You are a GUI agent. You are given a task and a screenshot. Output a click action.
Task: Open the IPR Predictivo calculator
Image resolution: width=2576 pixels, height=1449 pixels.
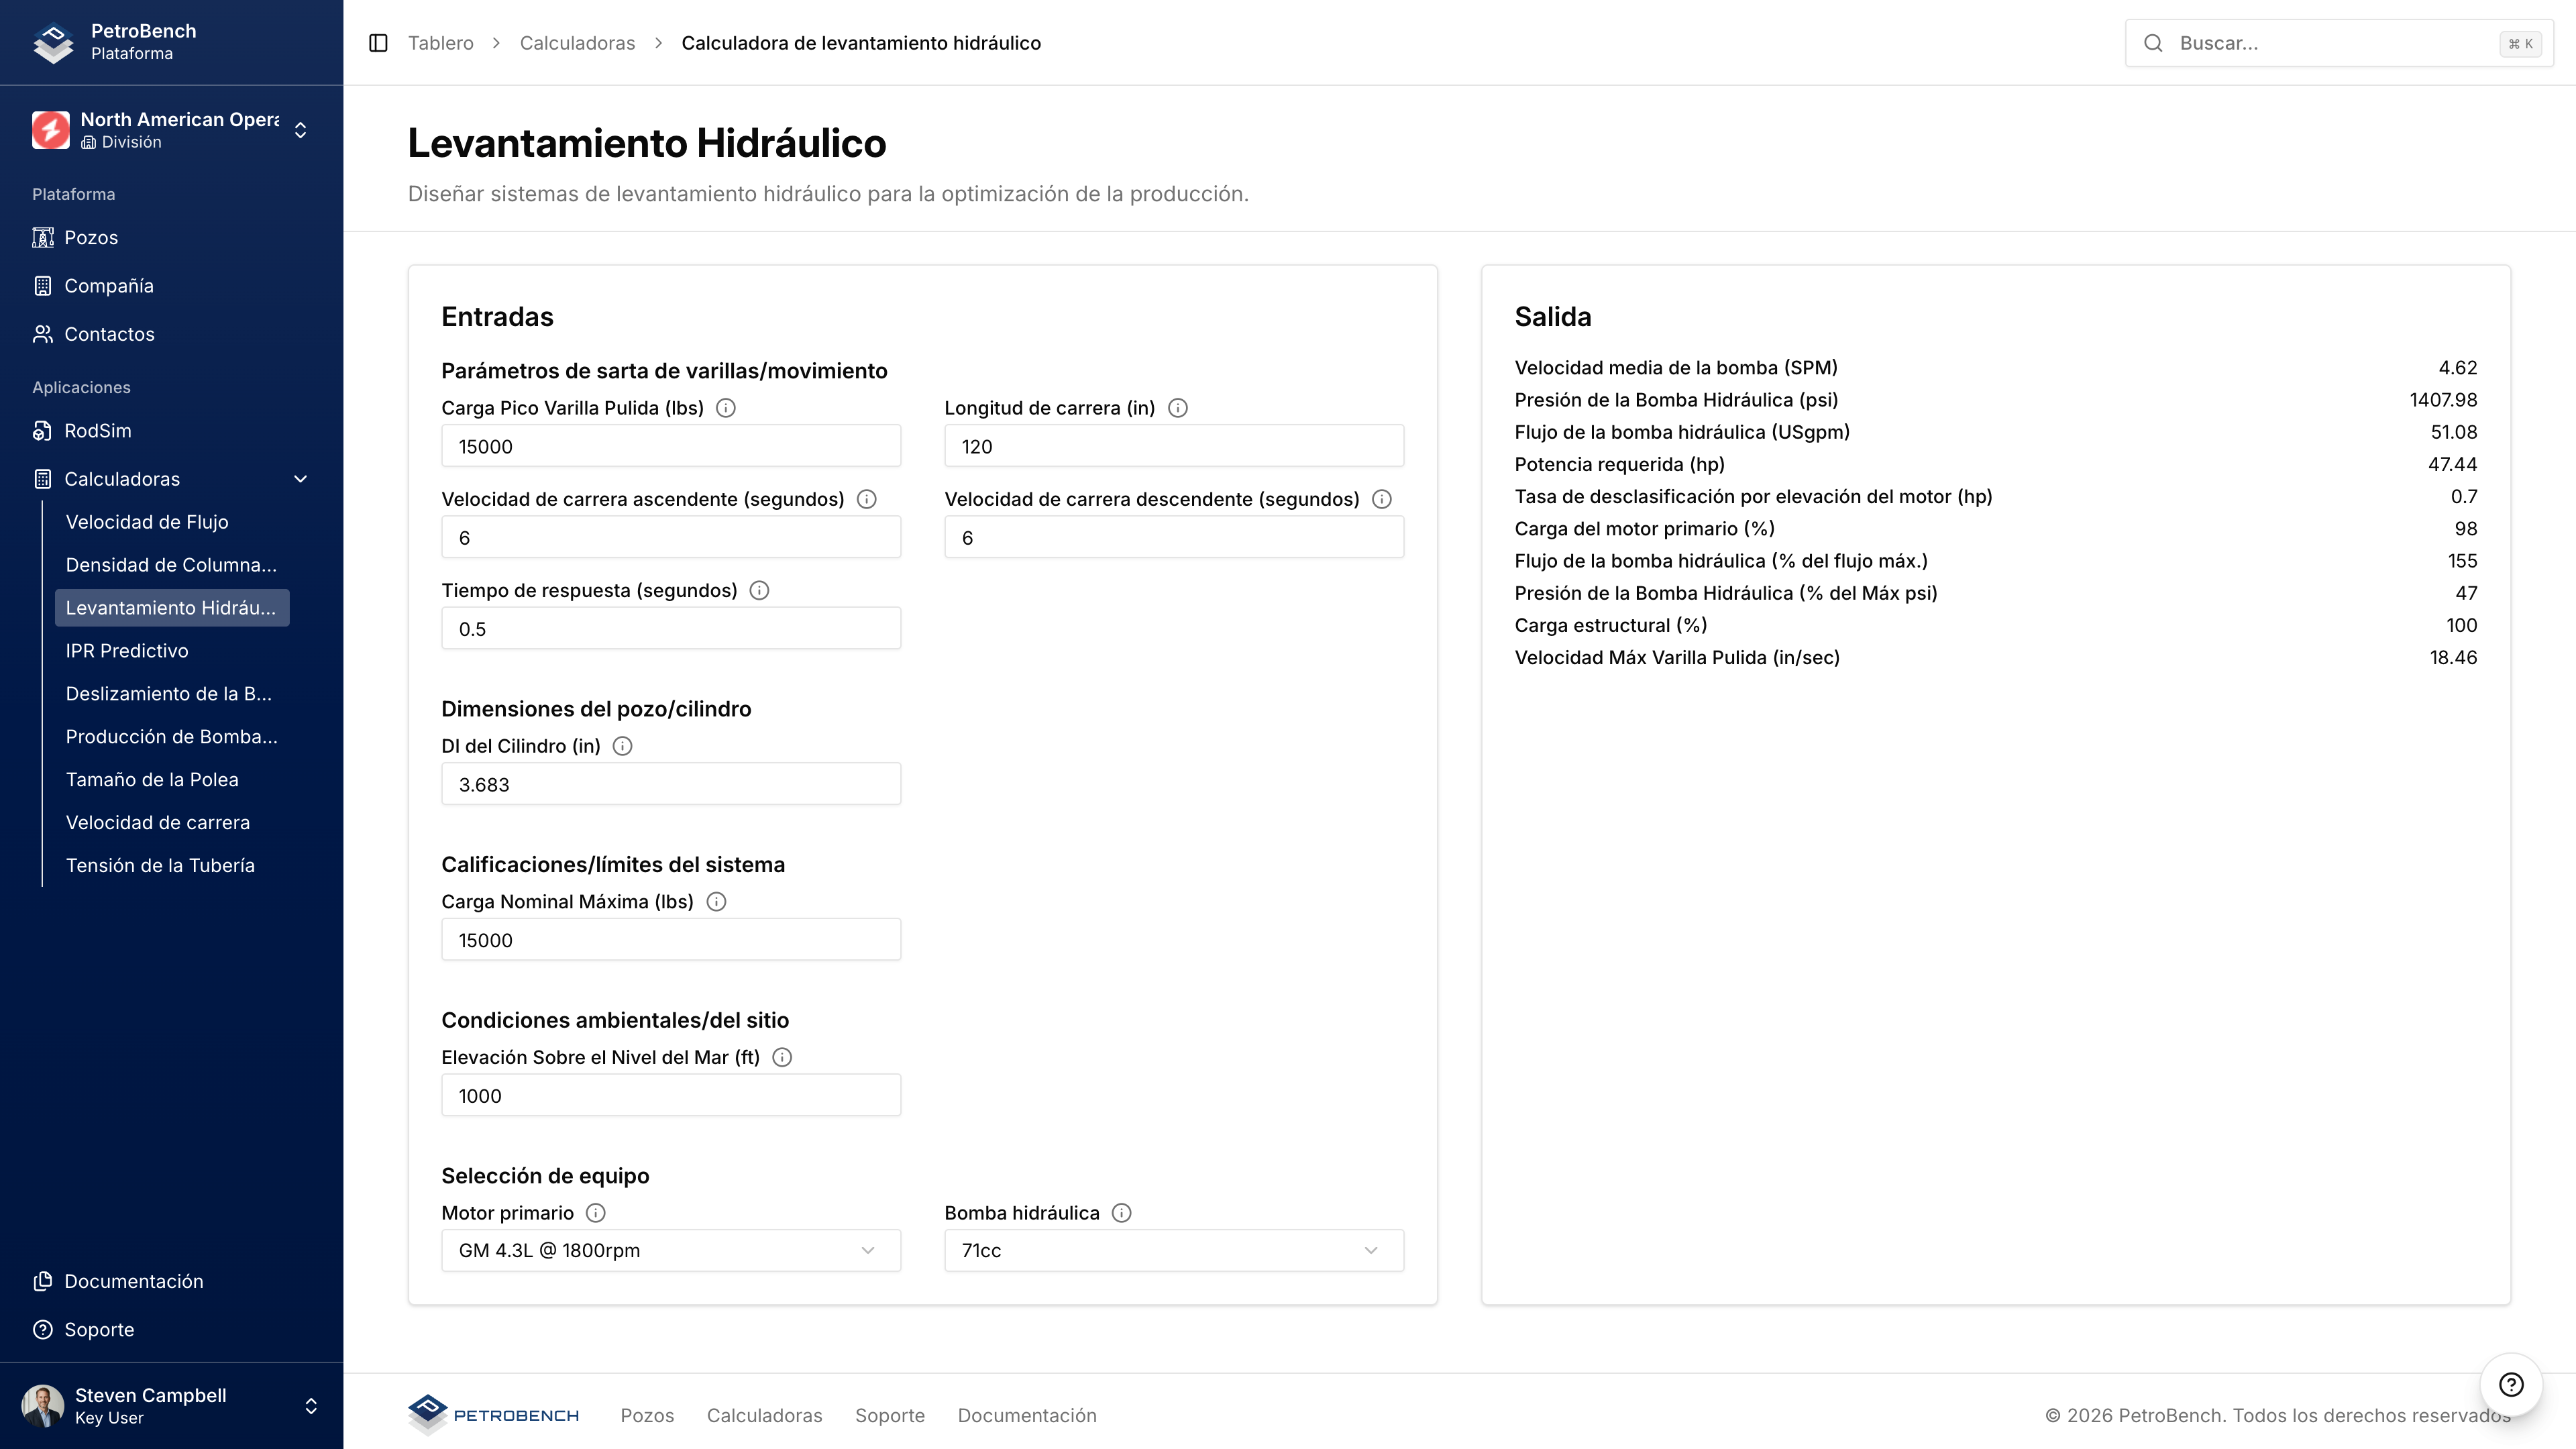(x=127, y=650)
